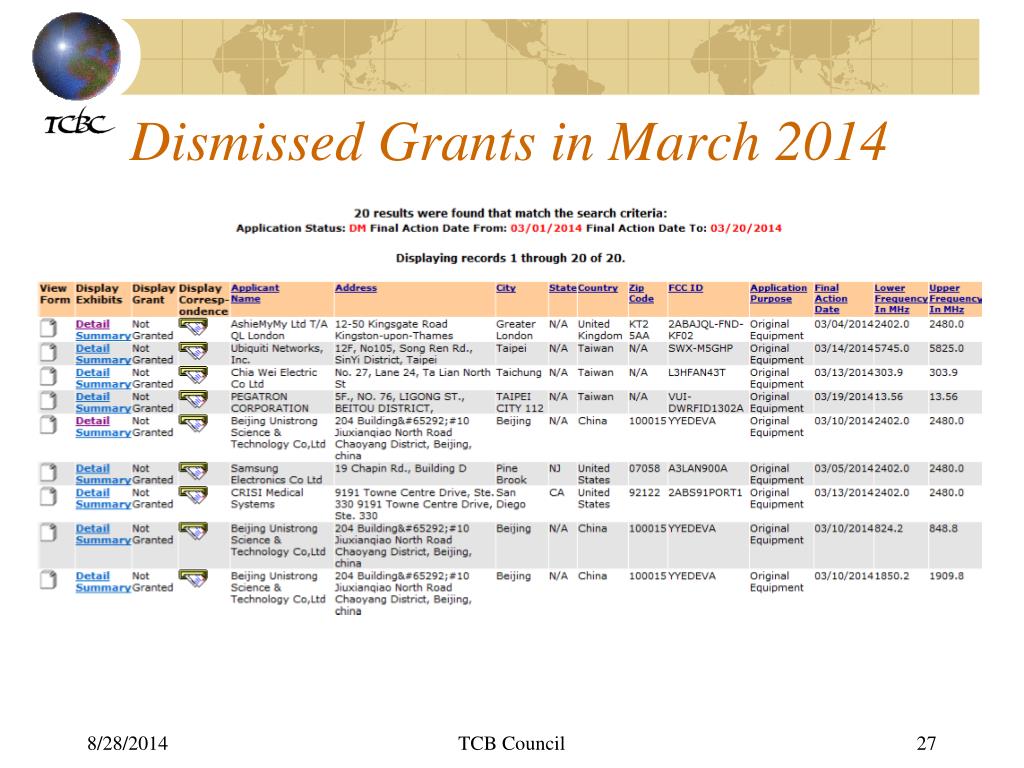Open Summary link for Samsung Electronics
This screenshot has height=768, width=1024.
(103, 480)
